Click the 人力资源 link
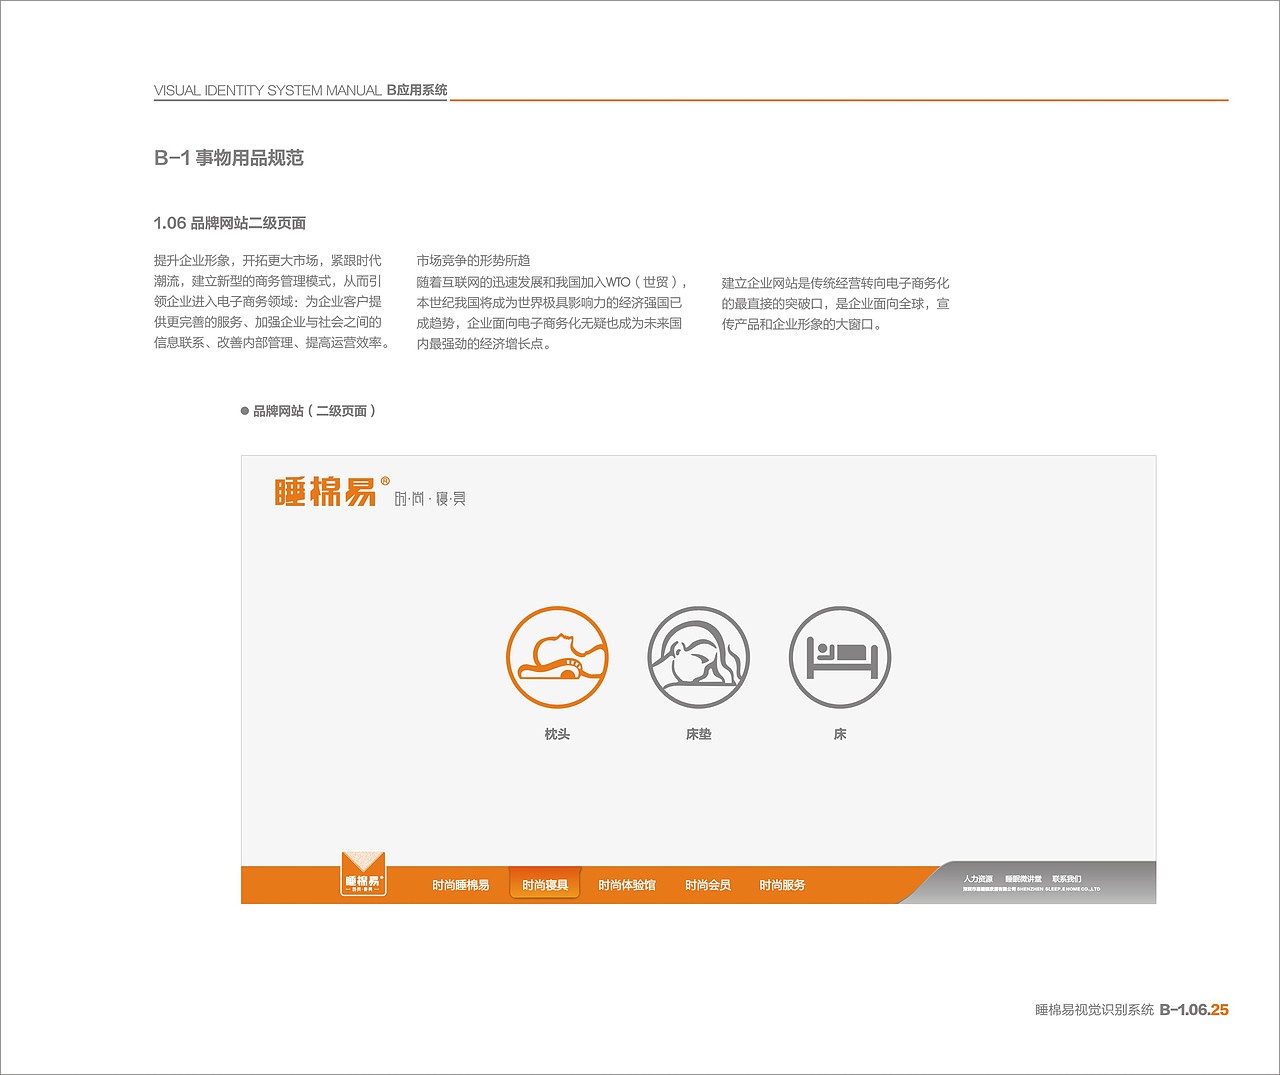Viewport: 1280px width, 1075px height. pyautogui.click(x=980, y=878)
